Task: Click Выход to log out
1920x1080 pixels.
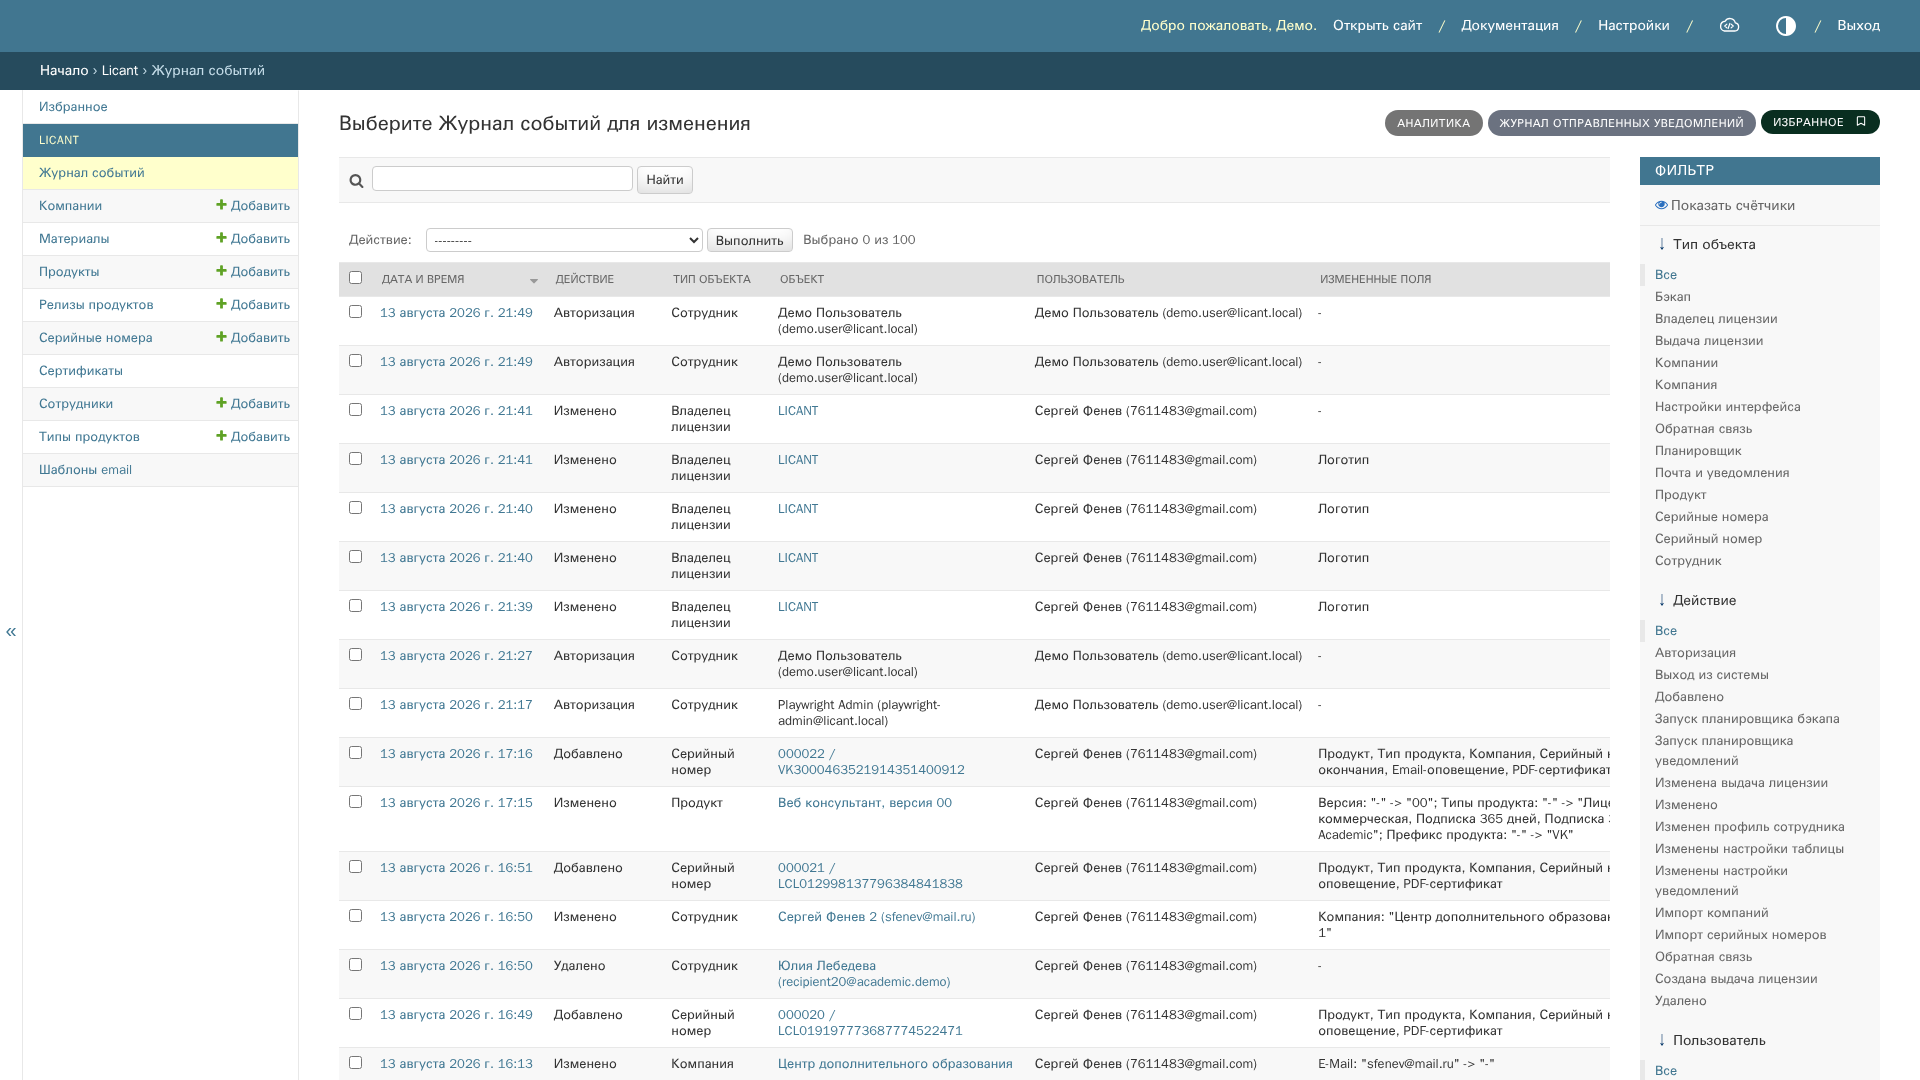Action: (1858, 26)
